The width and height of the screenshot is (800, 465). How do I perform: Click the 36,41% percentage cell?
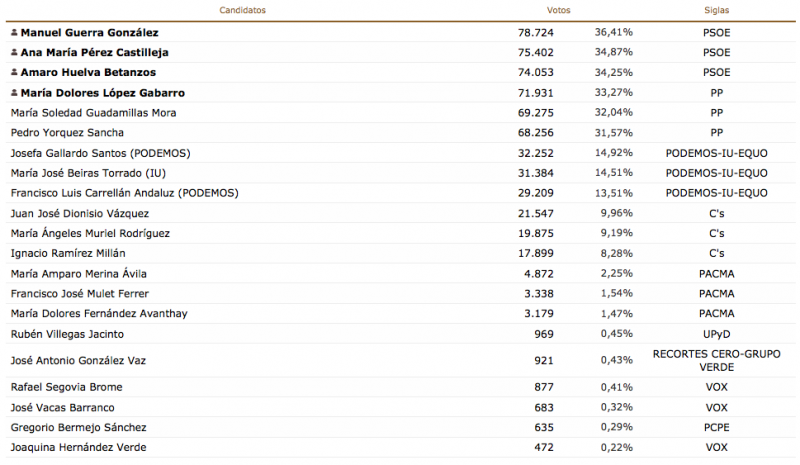click(613, 33)
